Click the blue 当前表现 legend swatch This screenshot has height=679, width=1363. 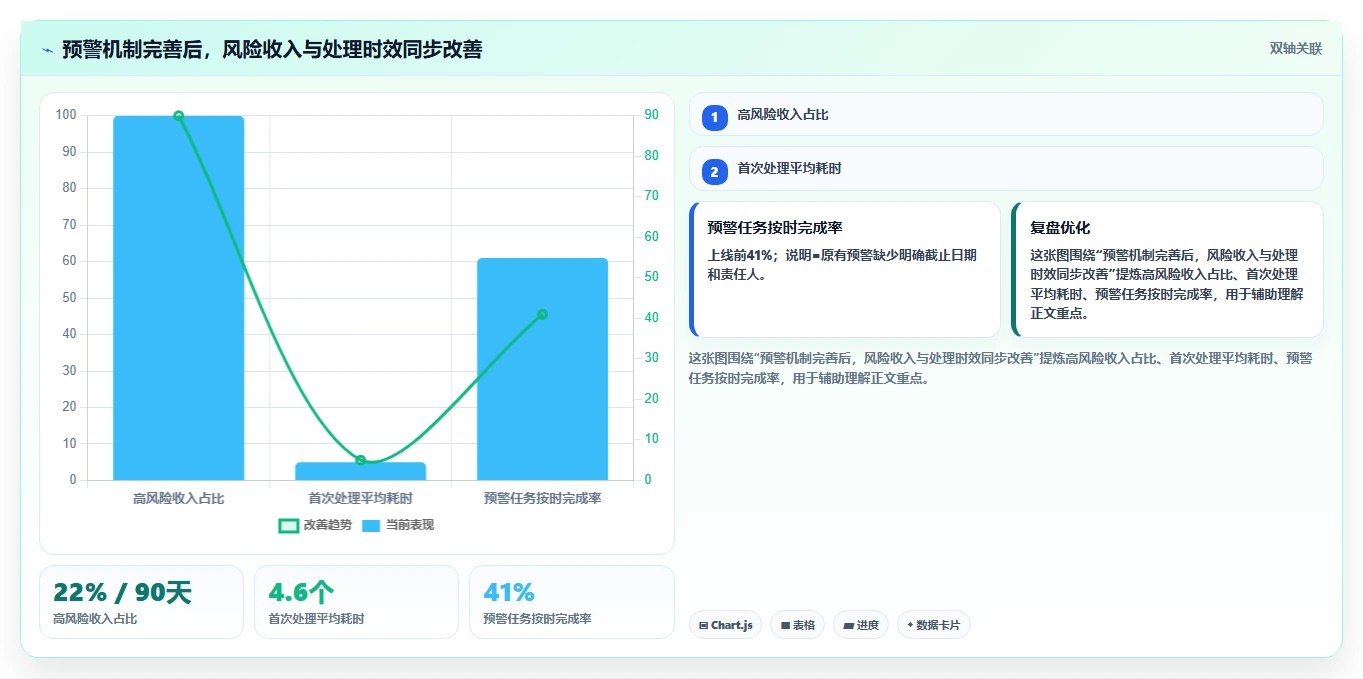pos(371,525)
